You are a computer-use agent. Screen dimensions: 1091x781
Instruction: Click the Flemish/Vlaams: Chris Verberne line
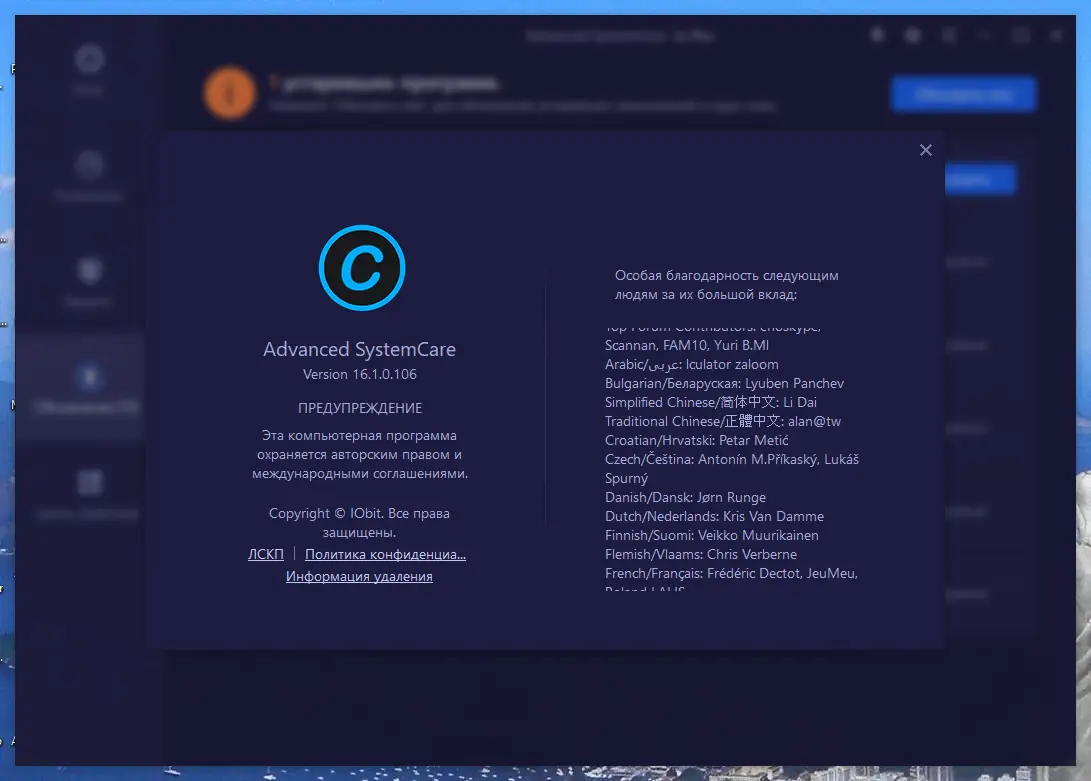pos(701,554)
